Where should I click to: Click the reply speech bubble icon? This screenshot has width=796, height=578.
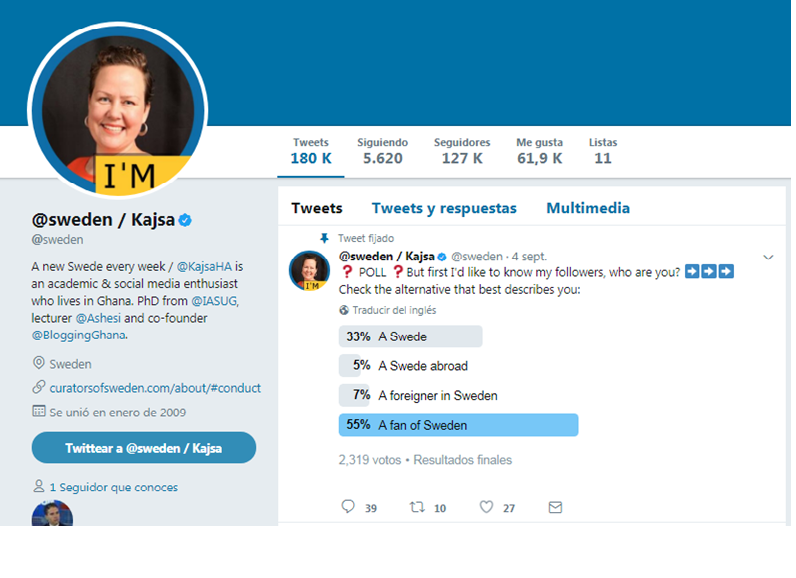pyautogui.click(x=348, y=506)
